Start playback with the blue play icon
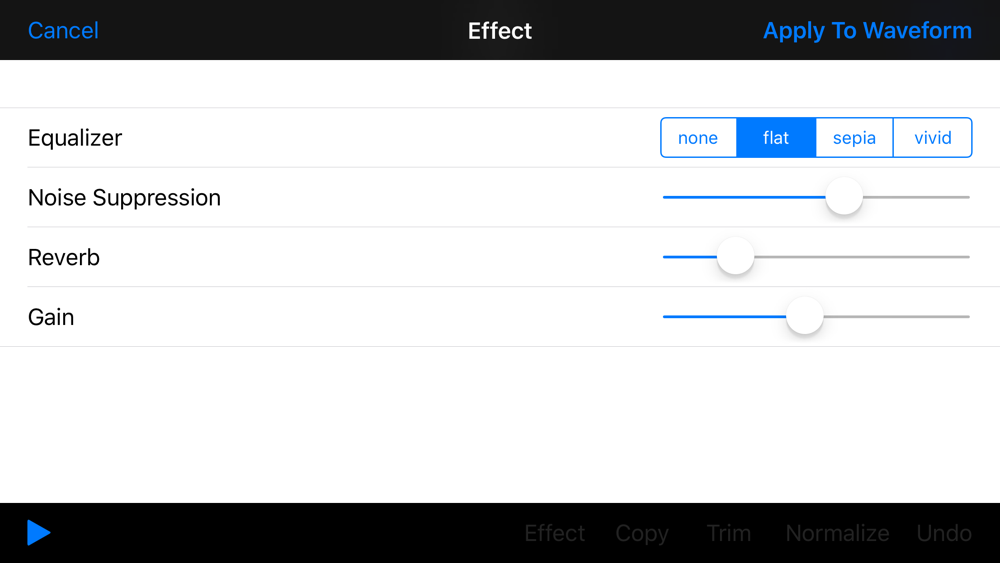The height and width of the screenshot is (563, 1000). (38, 532)
